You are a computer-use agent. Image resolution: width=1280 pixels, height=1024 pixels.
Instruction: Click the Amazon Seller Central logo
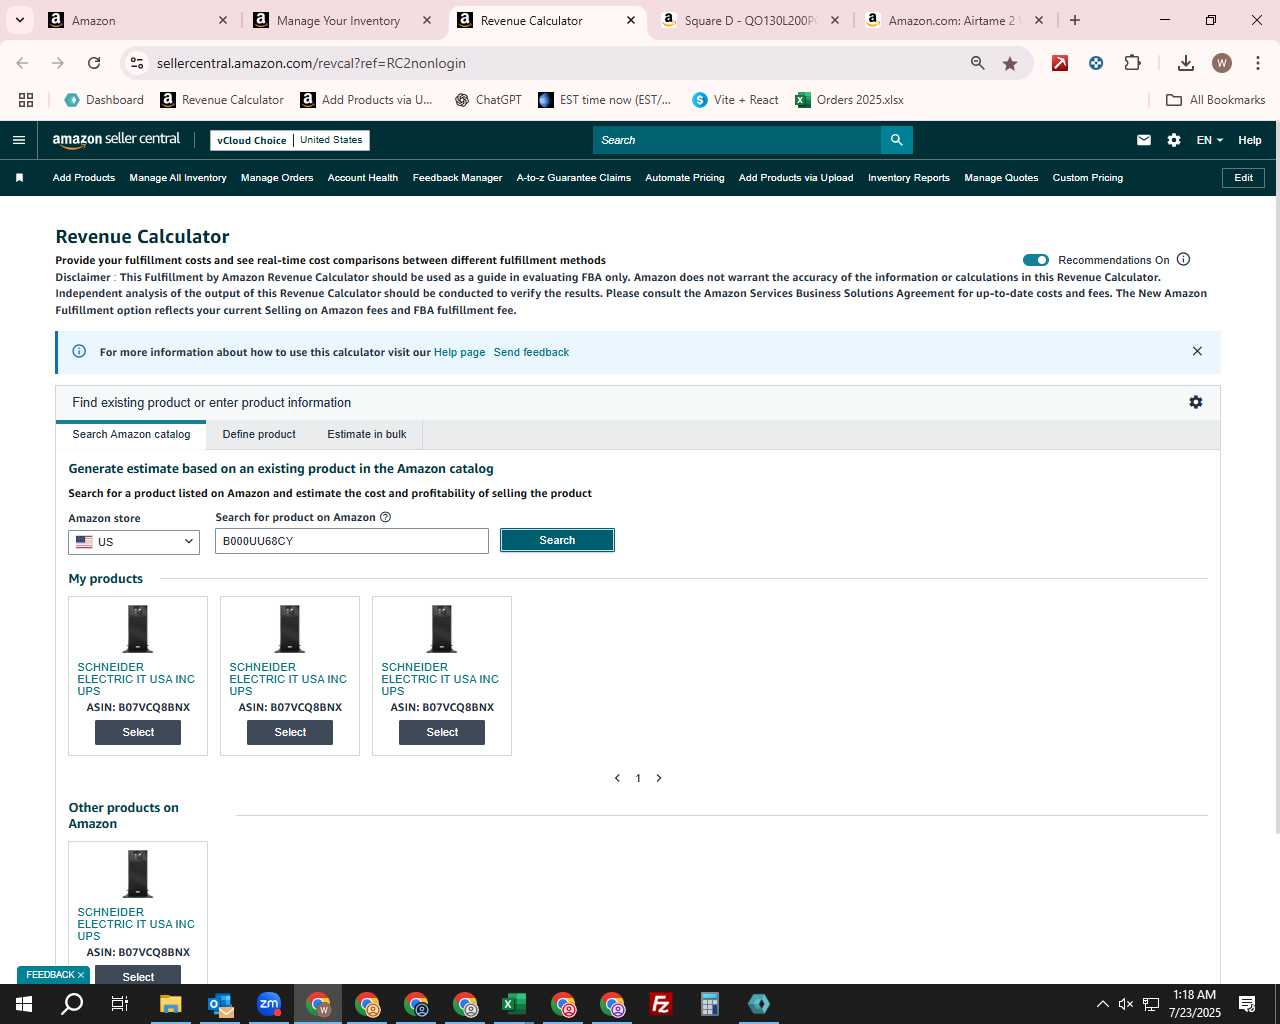coord(116,140)
